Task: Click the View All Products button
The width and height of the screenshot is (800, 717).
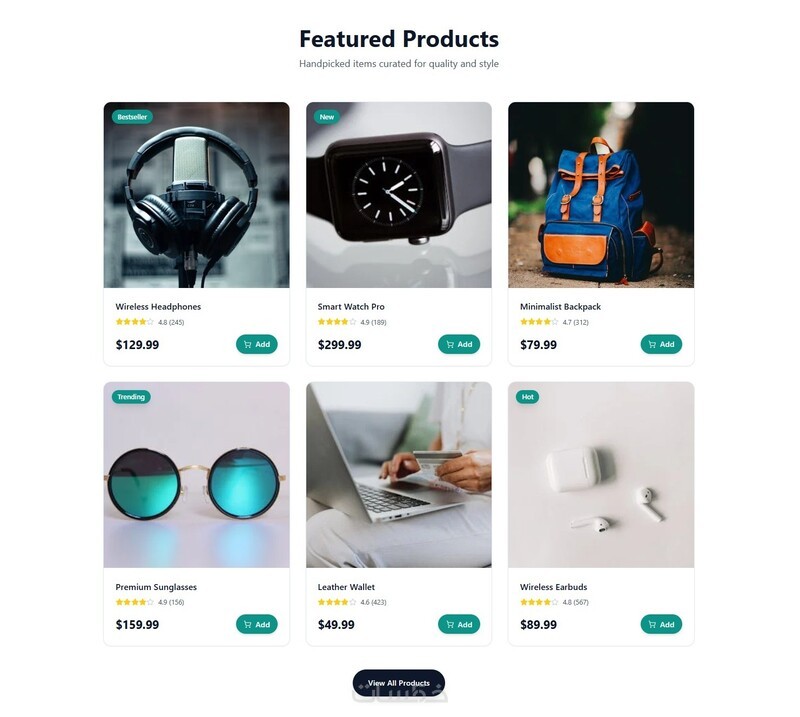Action: click(399, 683)
